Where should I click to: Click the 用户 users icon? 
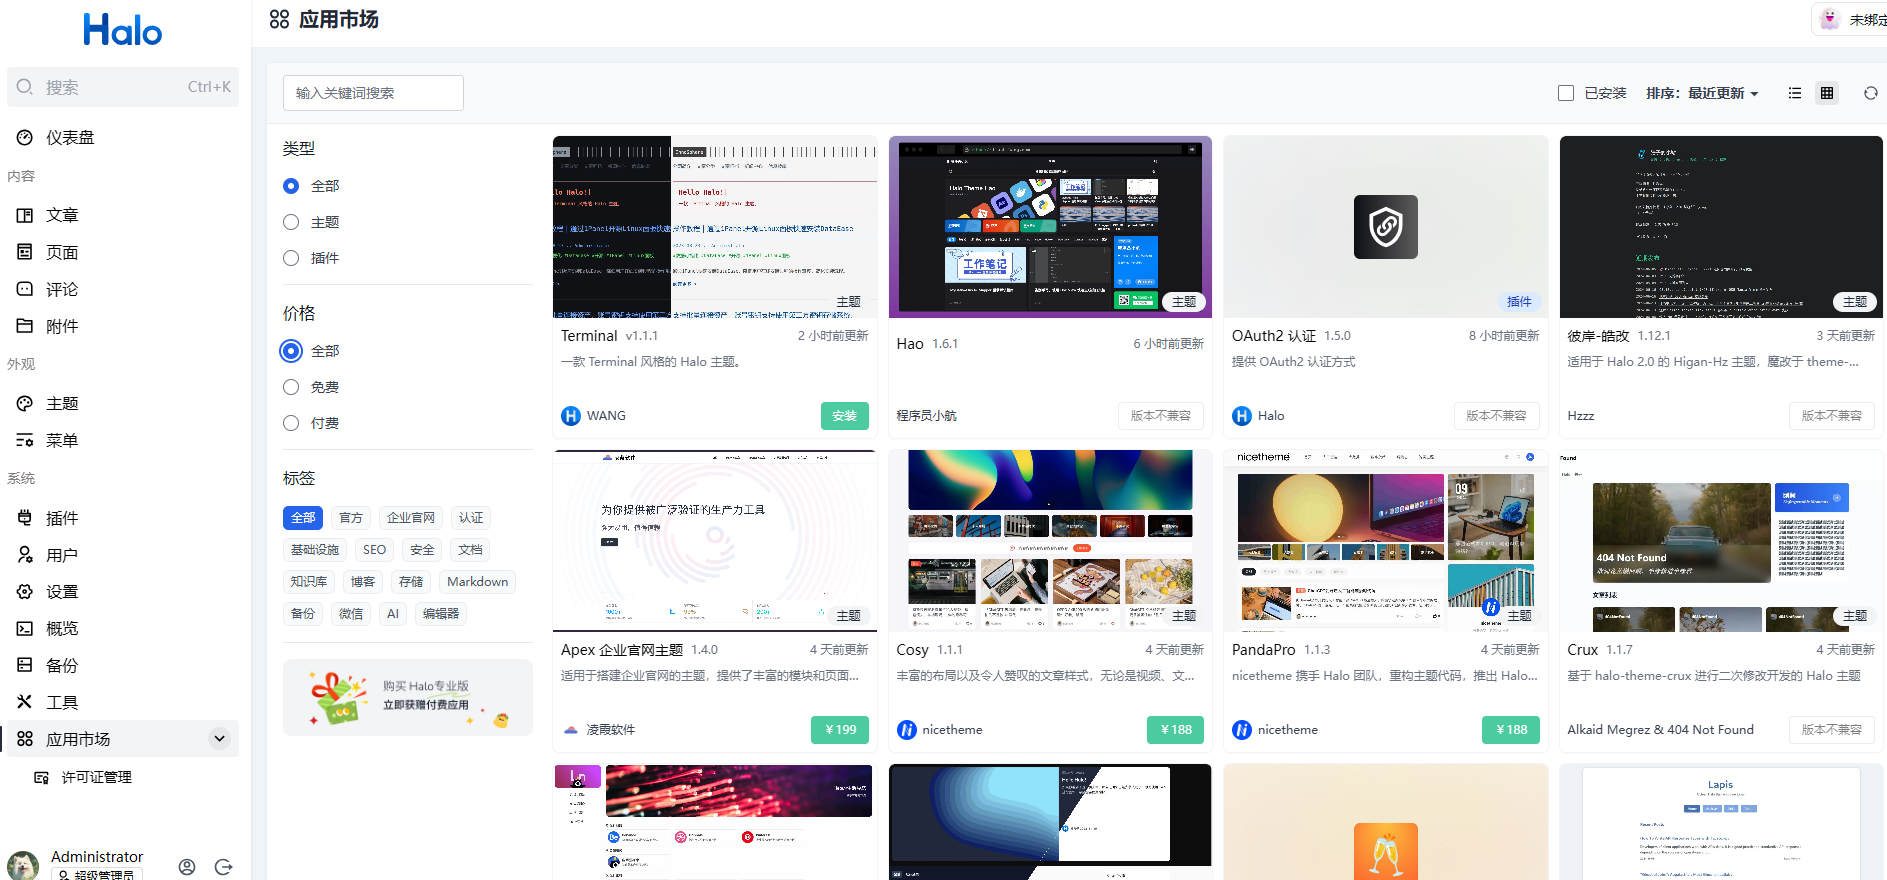pyautogui.click(x=25, y=555)
